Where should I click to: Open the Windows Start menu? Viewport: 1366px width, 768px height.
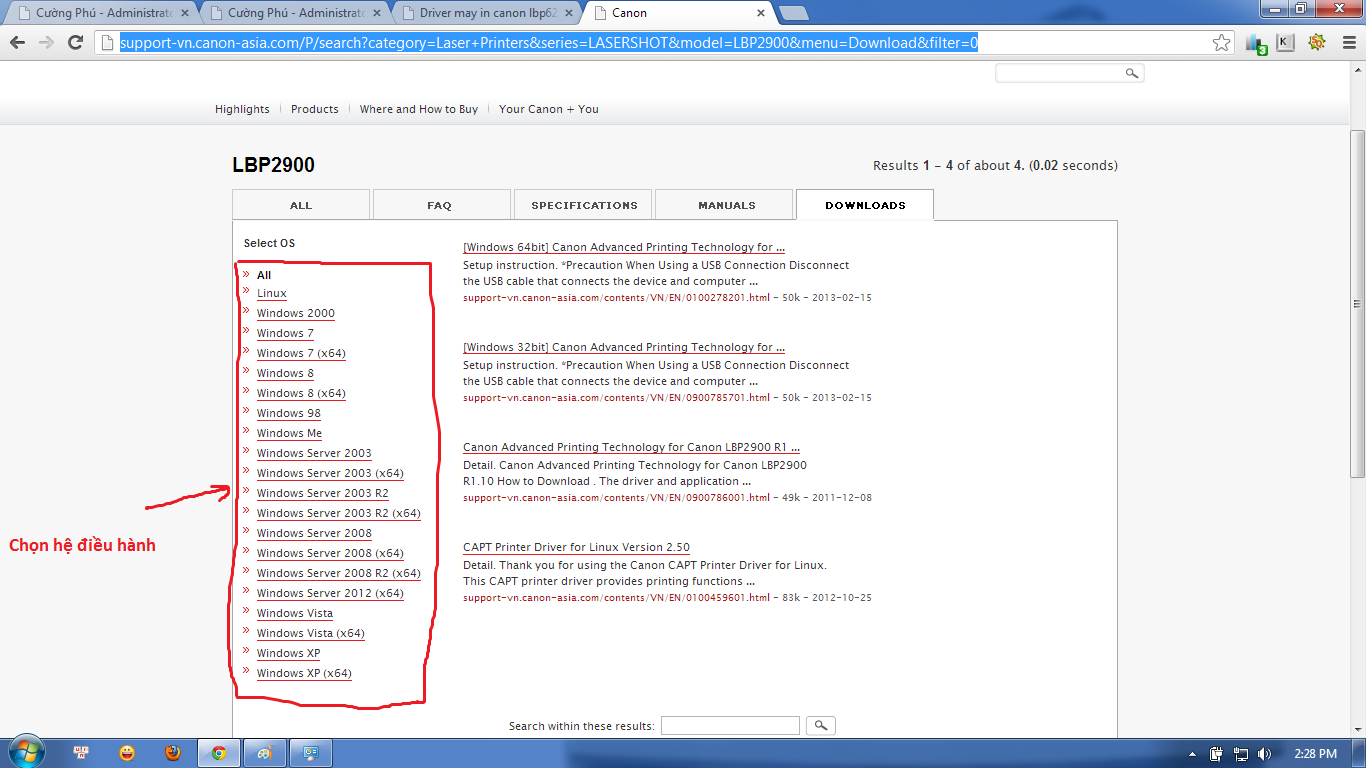25,752
